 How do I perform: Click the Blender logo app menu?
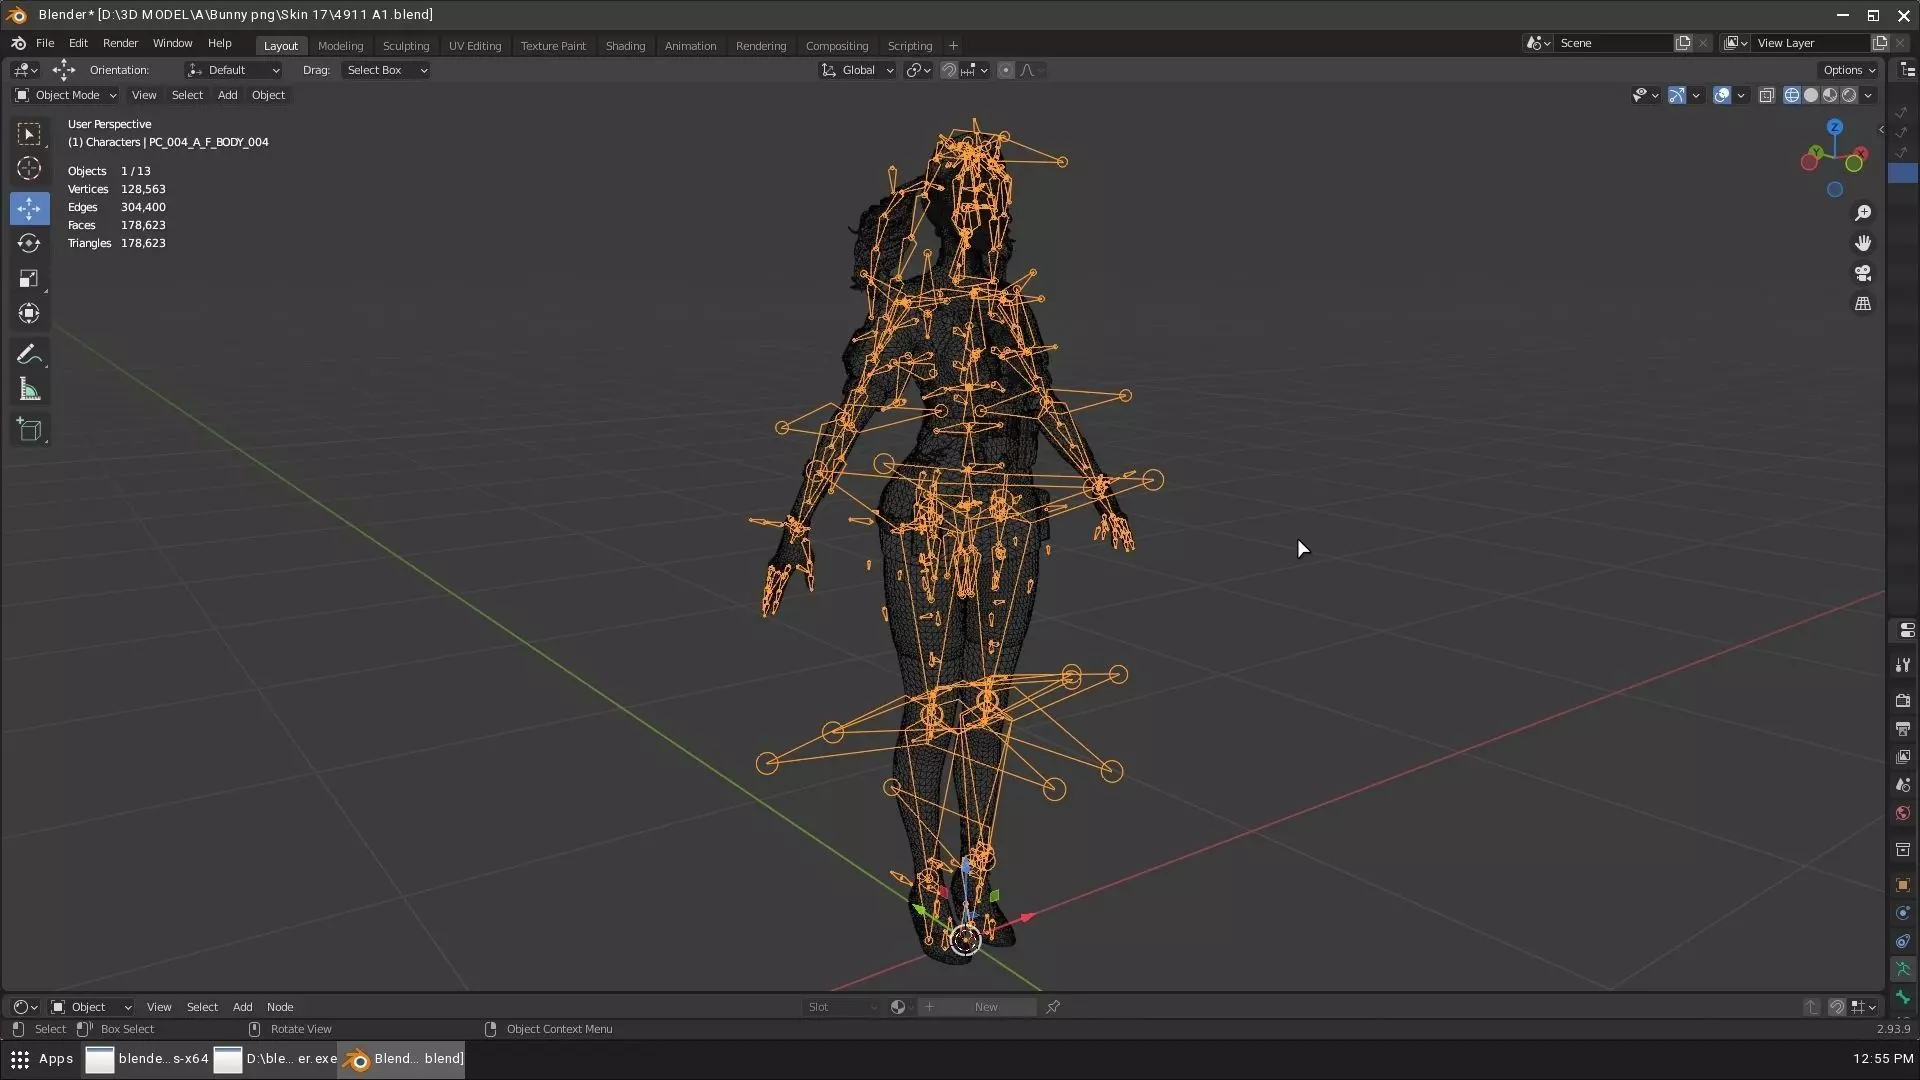[19, 44]
